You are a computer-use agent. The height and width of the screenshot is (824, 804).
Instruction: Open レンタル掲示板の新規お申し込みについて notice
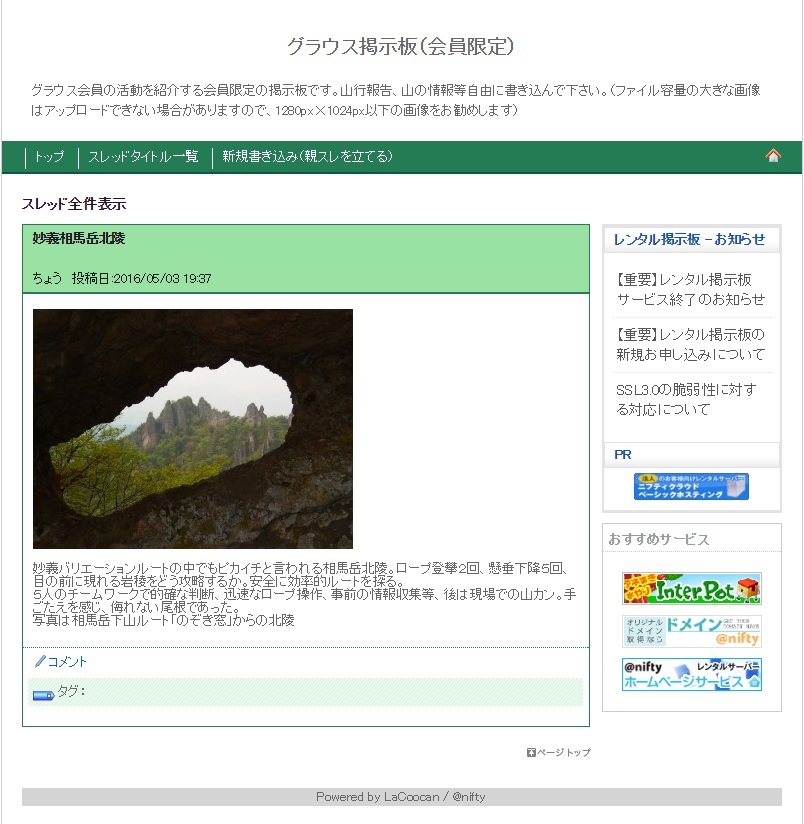[690, 345]
